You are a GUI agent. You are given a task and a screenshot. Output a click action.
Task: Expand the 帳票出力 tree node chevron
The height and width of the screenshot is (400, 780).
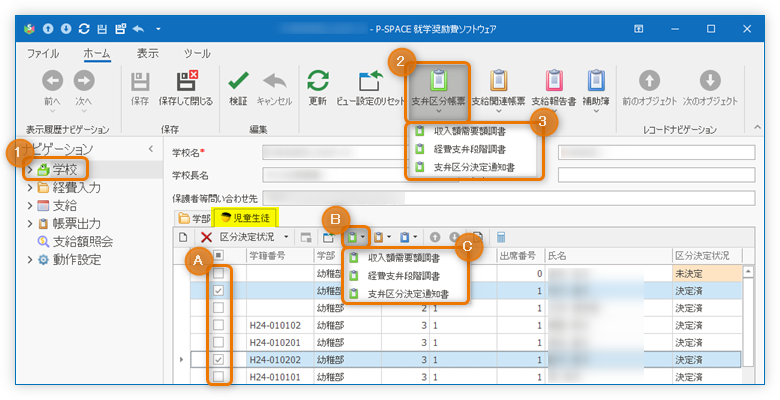30,223
